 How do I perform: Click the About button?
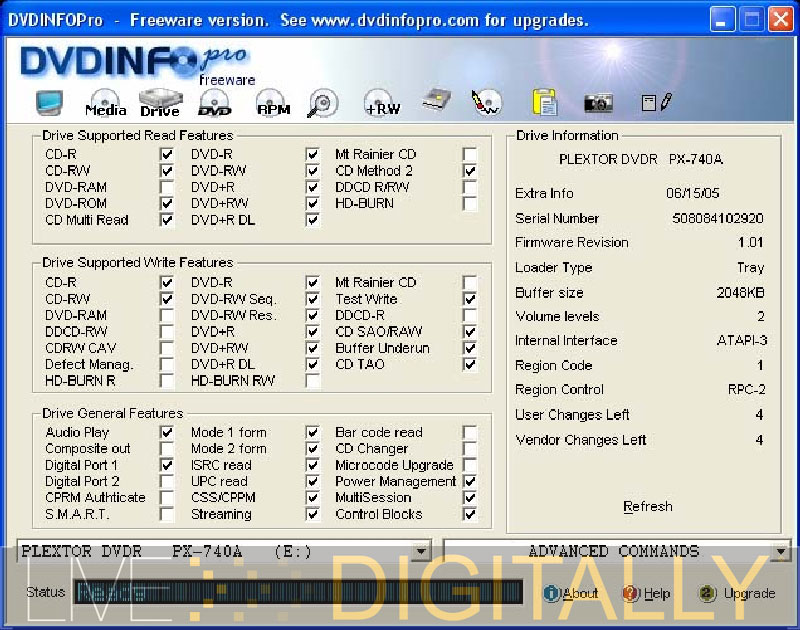(x=571, y=593)
